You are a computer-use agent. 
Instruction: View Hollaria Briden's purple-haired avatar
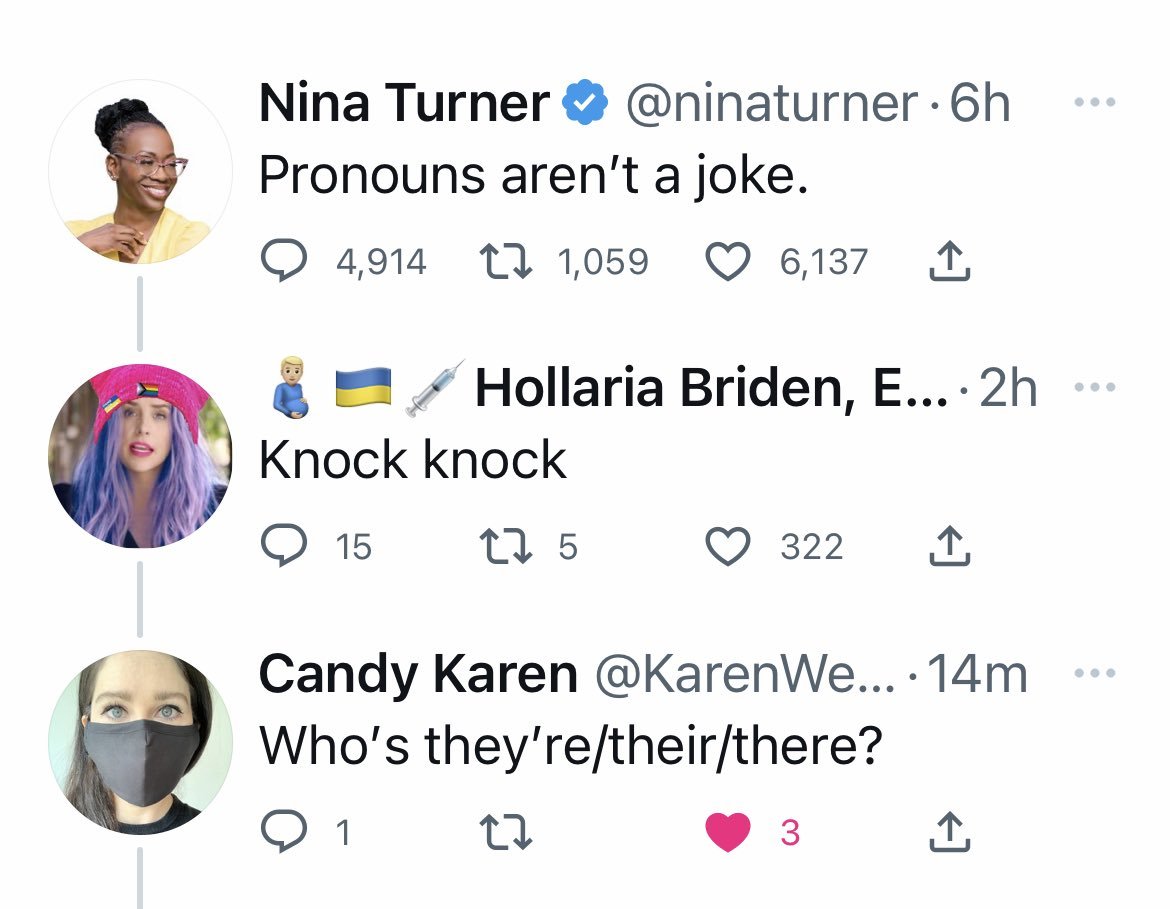(140, 456)
